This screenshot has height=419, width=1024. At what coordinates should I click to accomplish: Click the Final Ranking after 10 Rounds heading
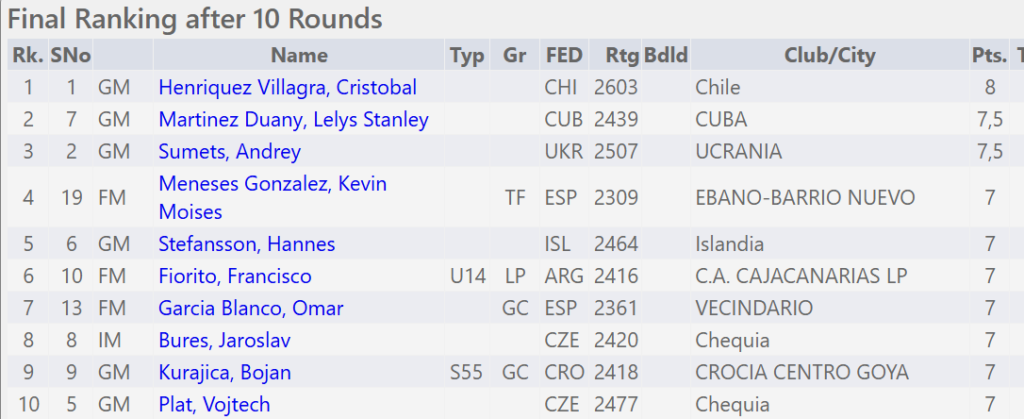tap(195, 18)
